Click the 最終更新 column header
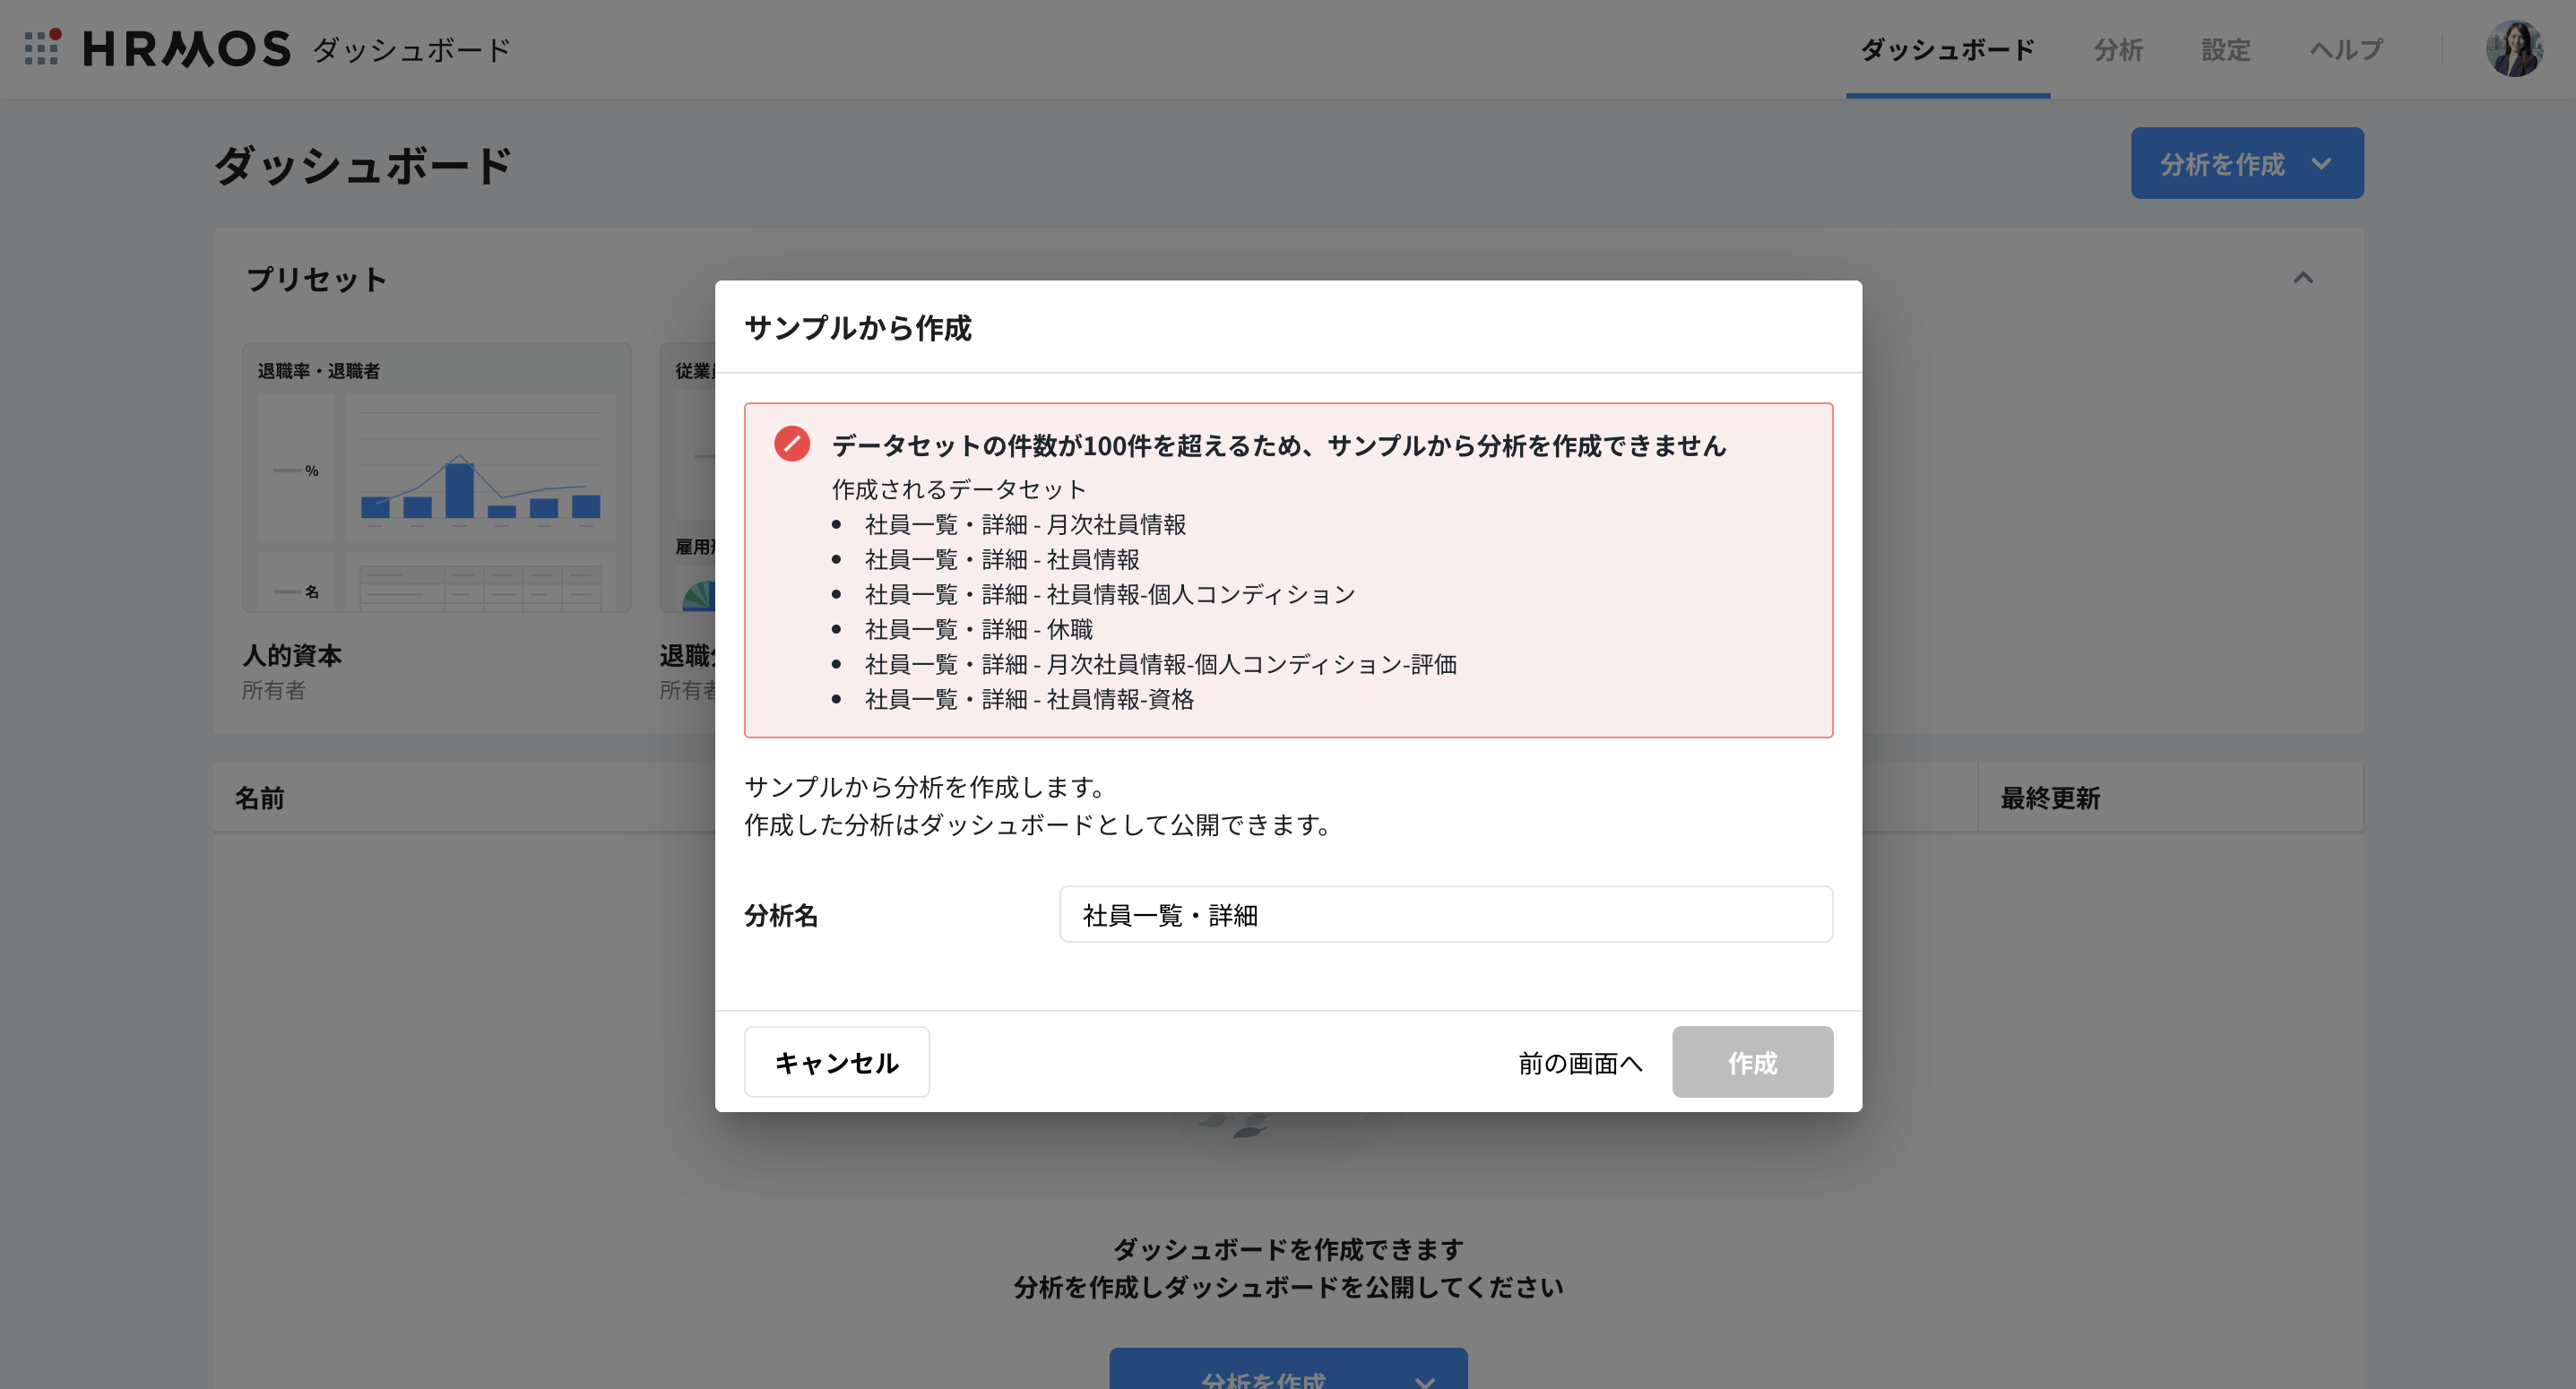 point(2049,798)
